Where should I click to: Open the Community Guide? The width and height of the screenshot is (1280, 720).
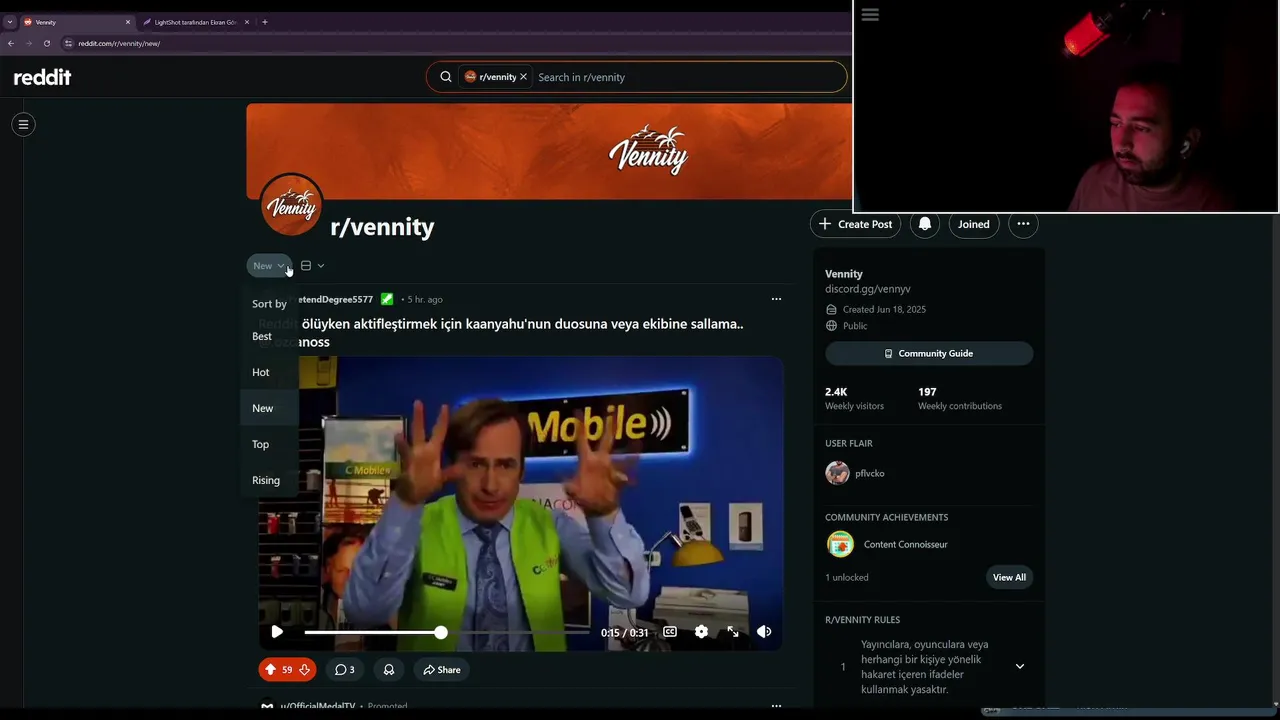tap(929, 353)
